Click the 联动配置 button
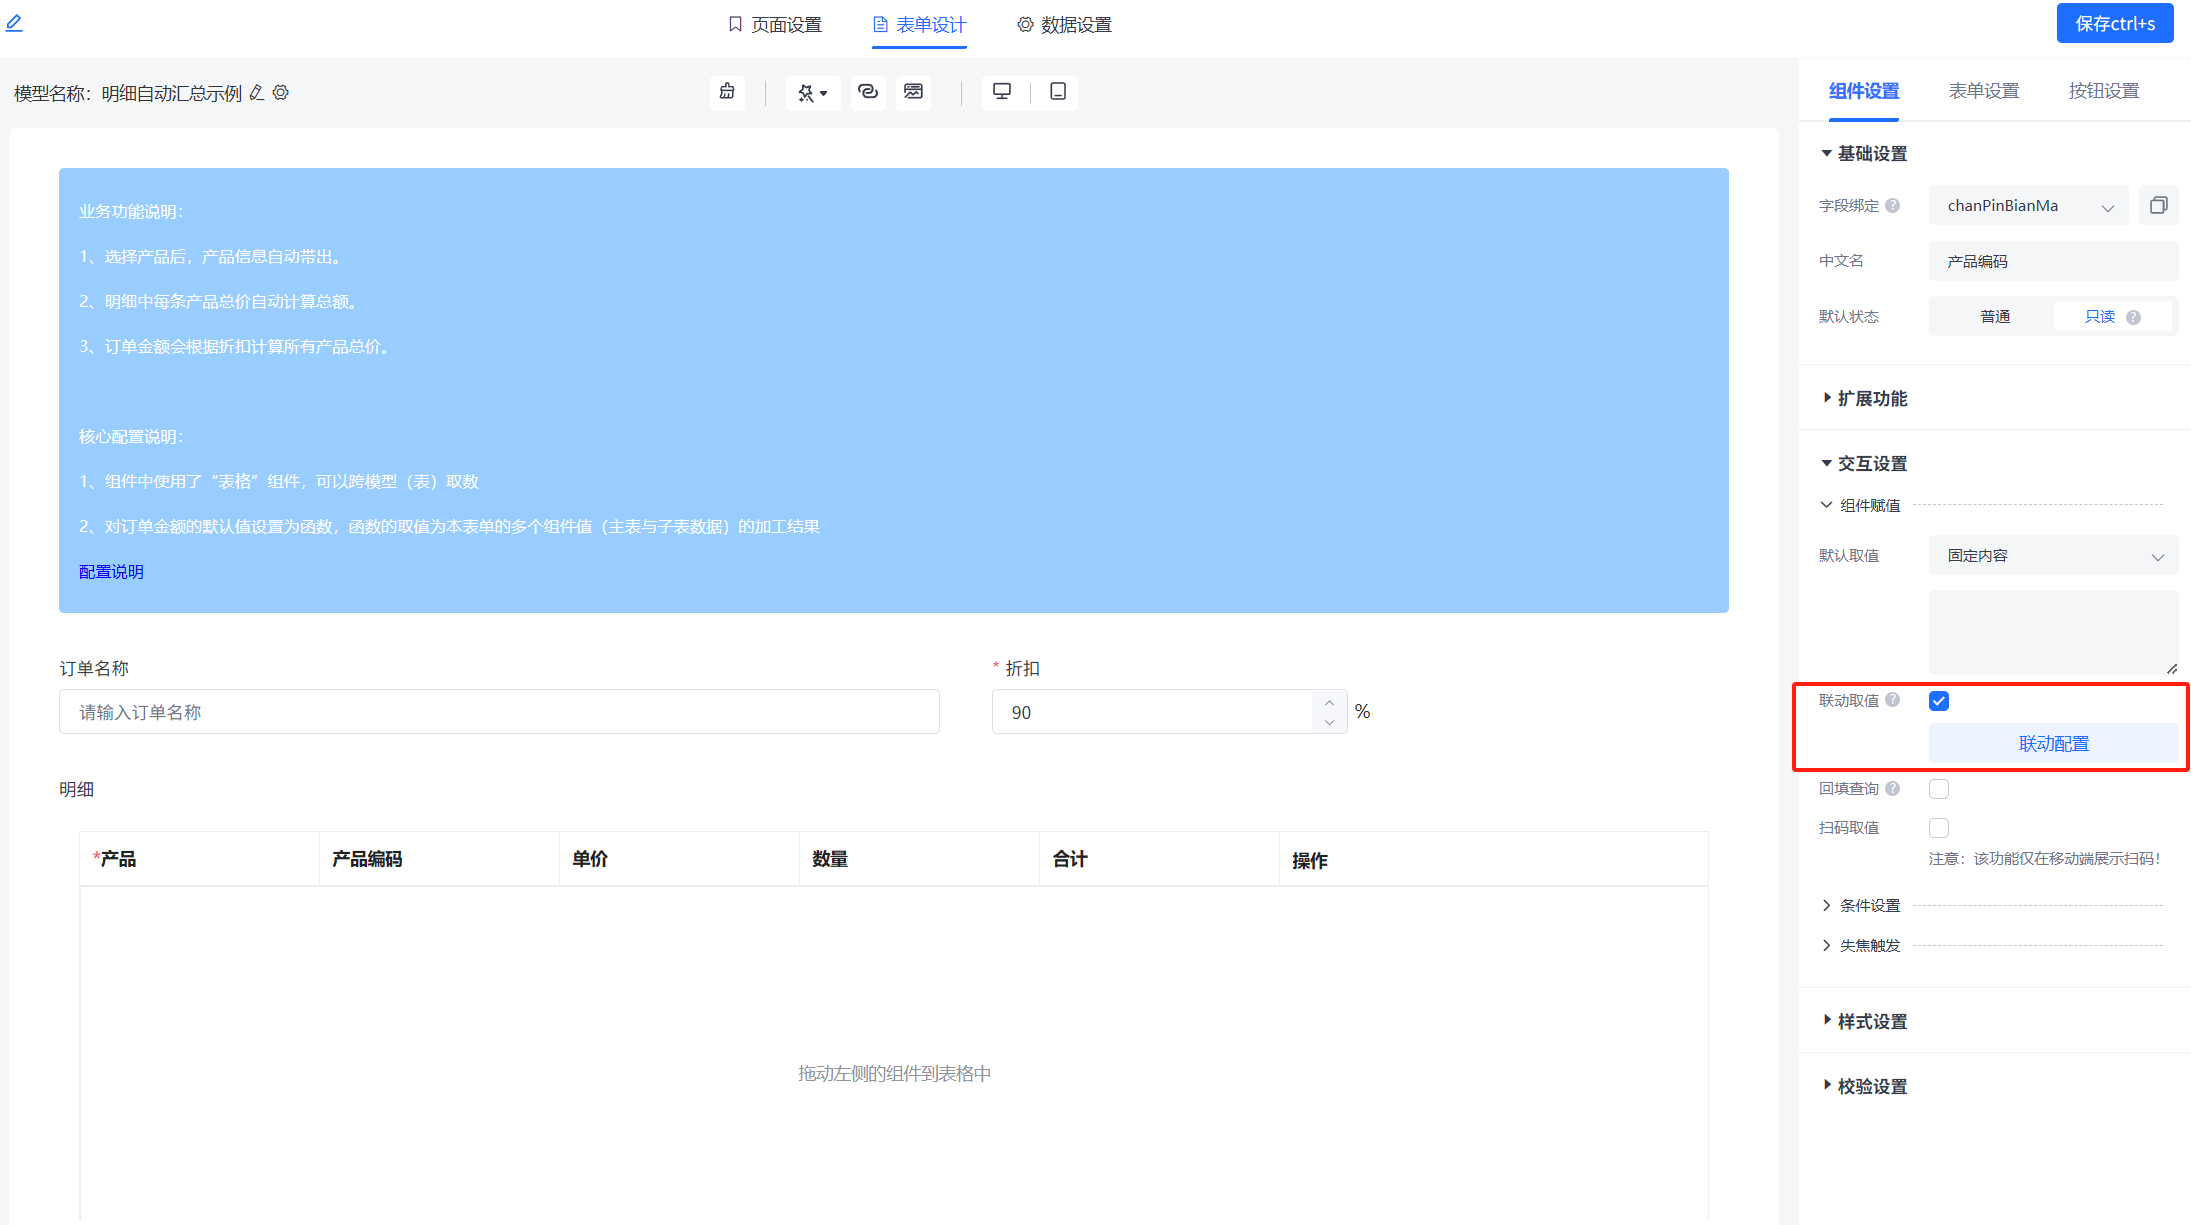The height and width of the screenshot is (1225, 2191). (2053, 744)
